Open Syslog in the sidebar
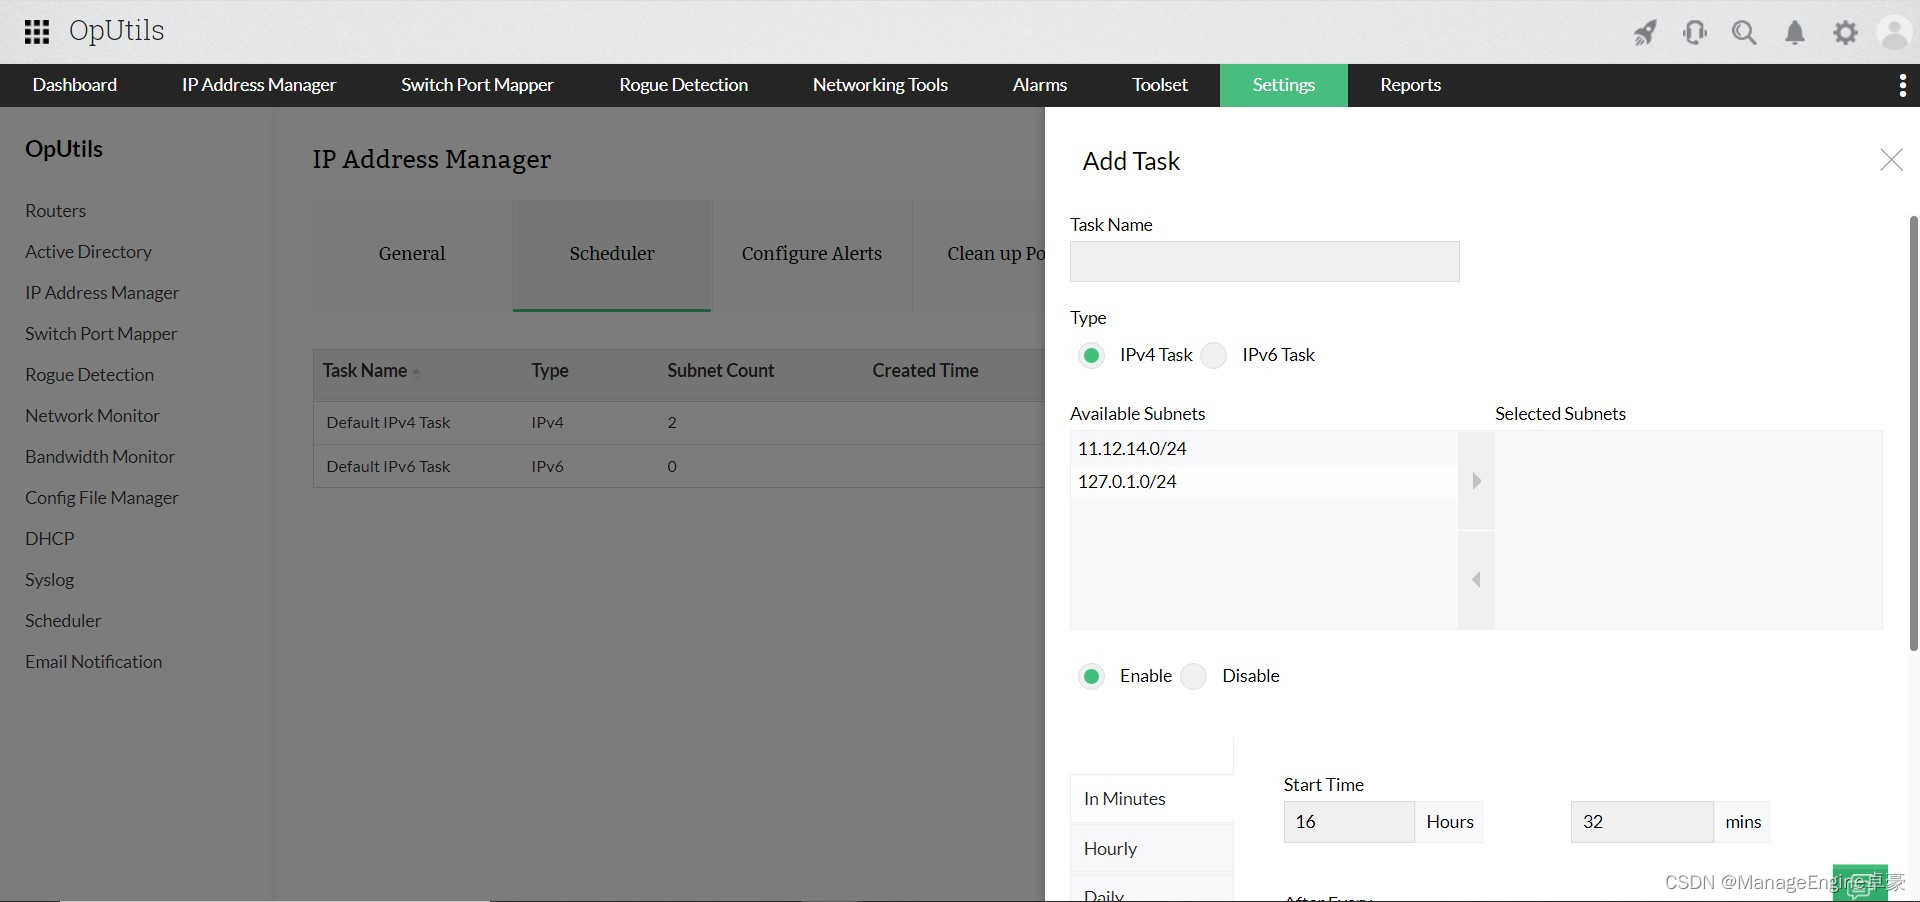Viewport: 1920px width, 902px height. pyautogui.click(x=50, y=580)
